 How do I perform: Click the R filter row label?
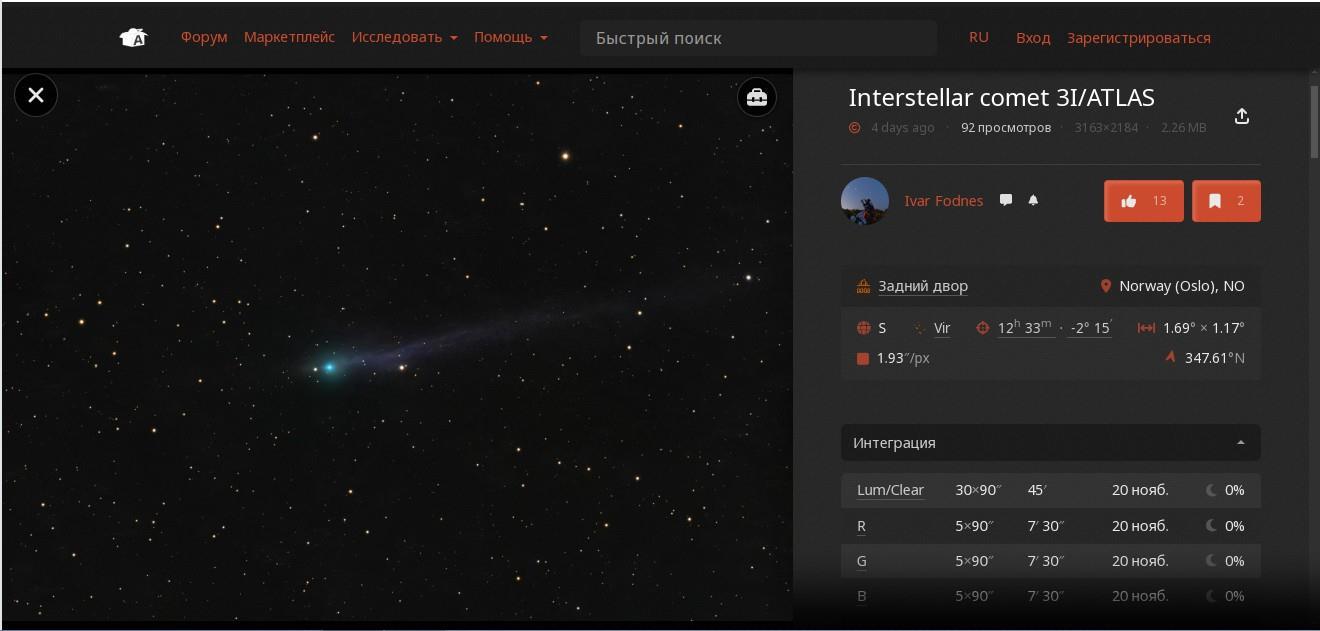[x=862, y=526]
